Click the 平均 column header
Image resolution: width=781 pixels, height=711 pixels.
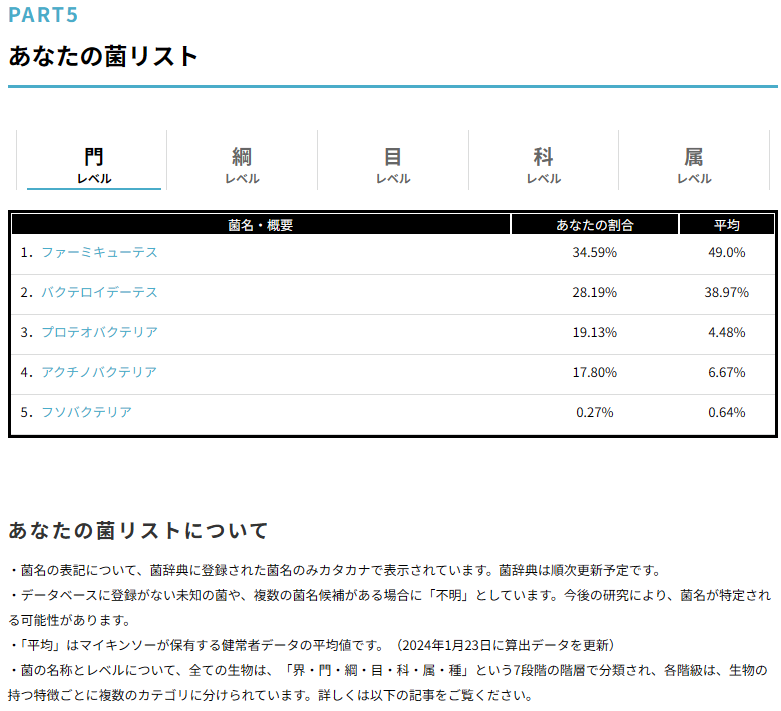point(727,225)
